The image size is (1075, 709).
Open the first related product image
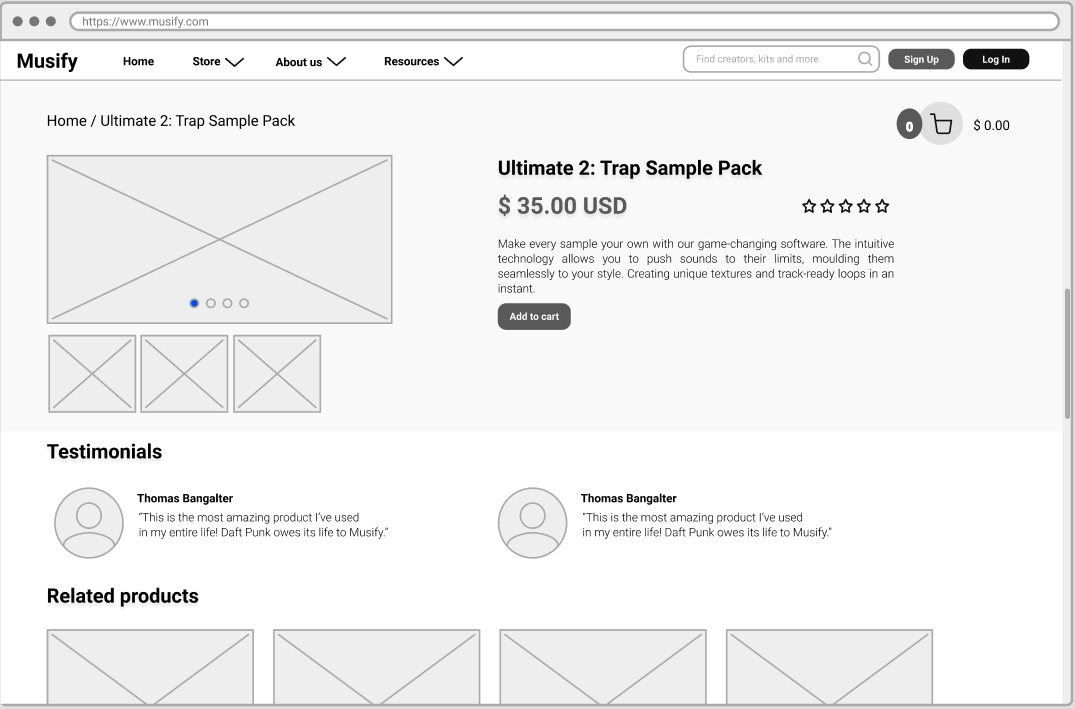tap(150, 666)
